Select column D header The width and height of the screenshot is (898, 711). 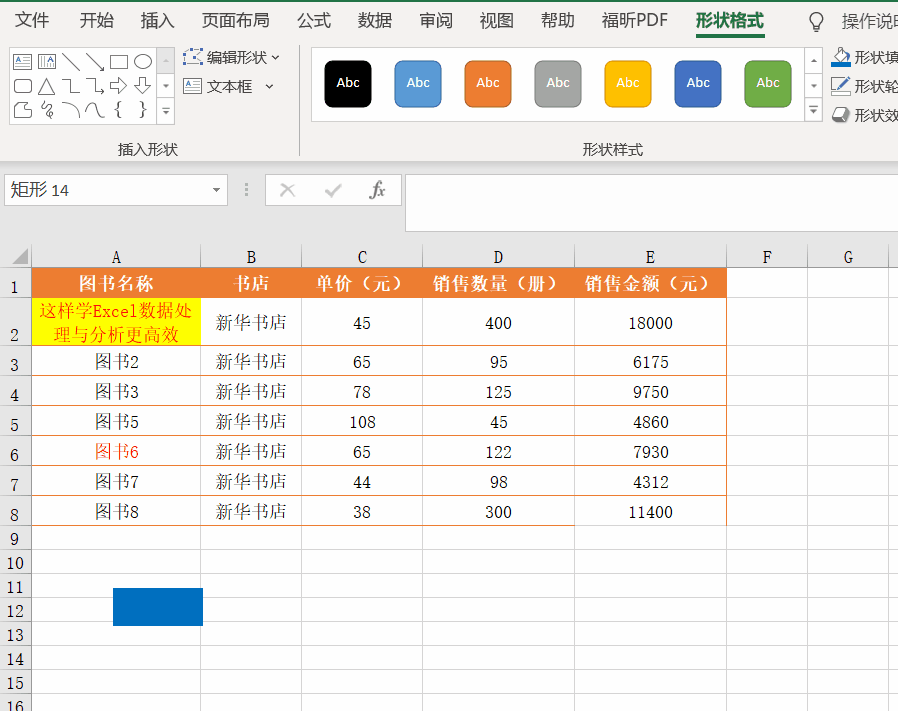tap(498, 257)
